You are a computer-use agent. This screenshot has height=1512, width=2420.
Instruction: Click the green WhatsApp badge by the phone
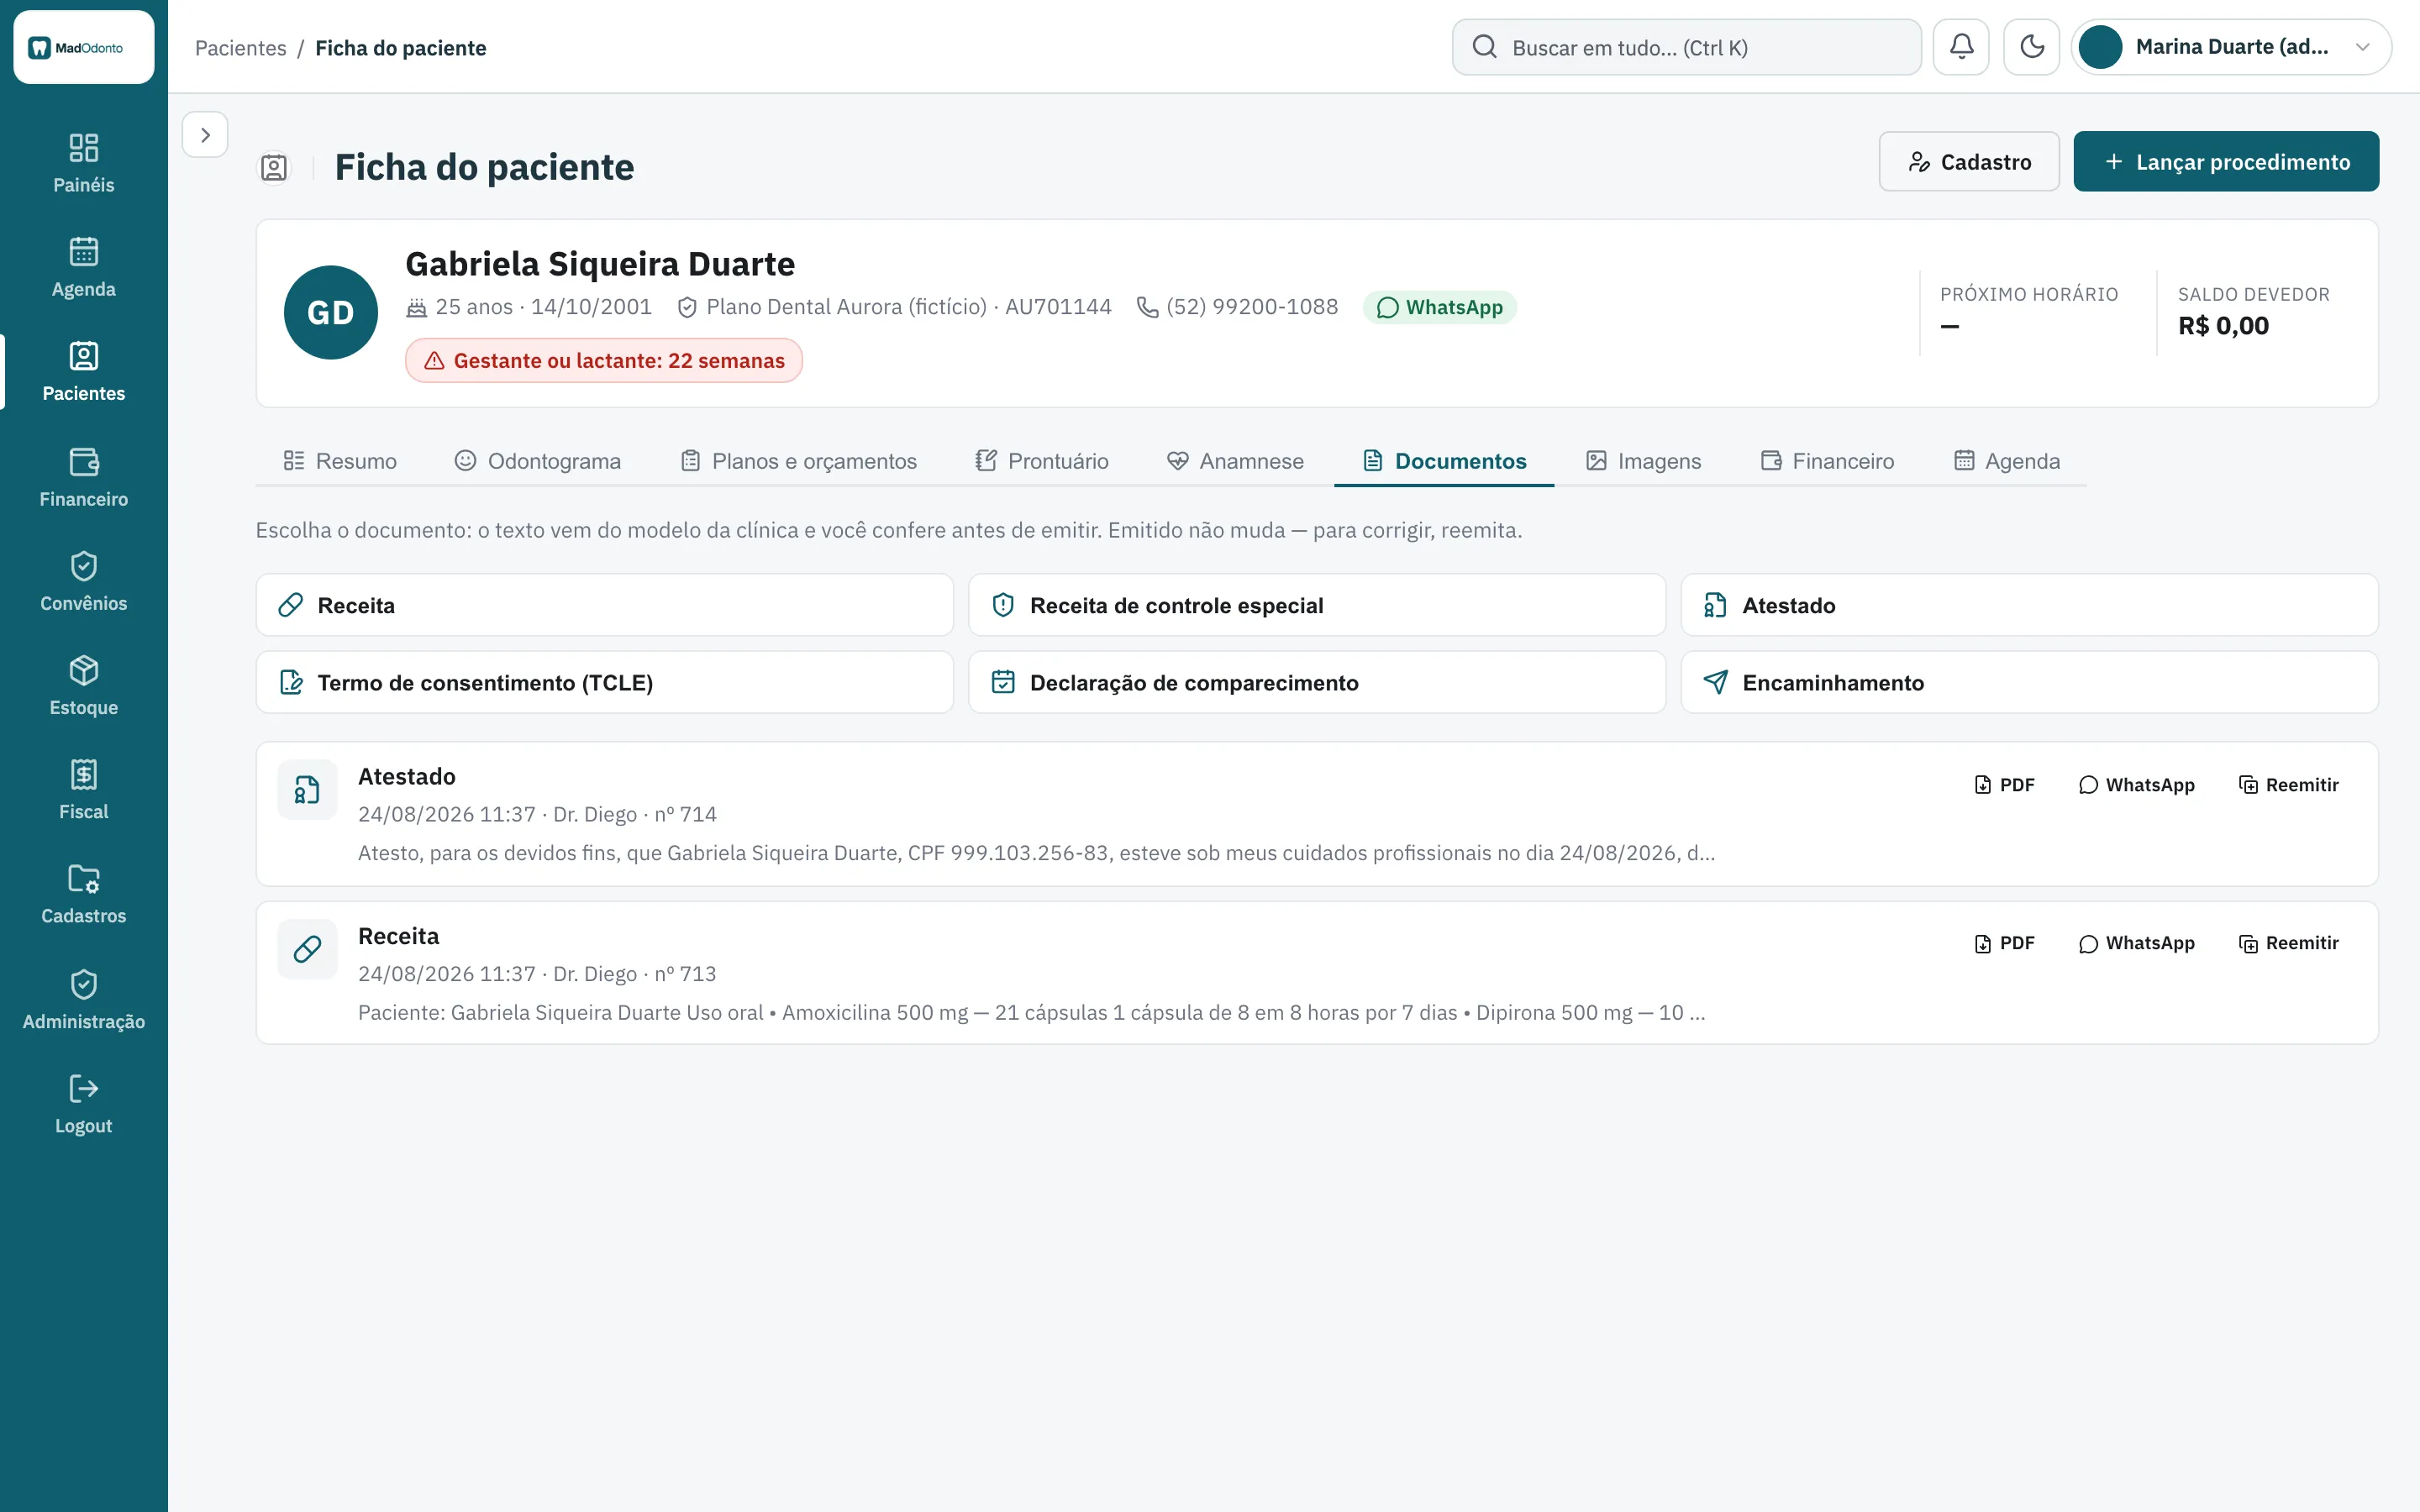[1439, 307]
